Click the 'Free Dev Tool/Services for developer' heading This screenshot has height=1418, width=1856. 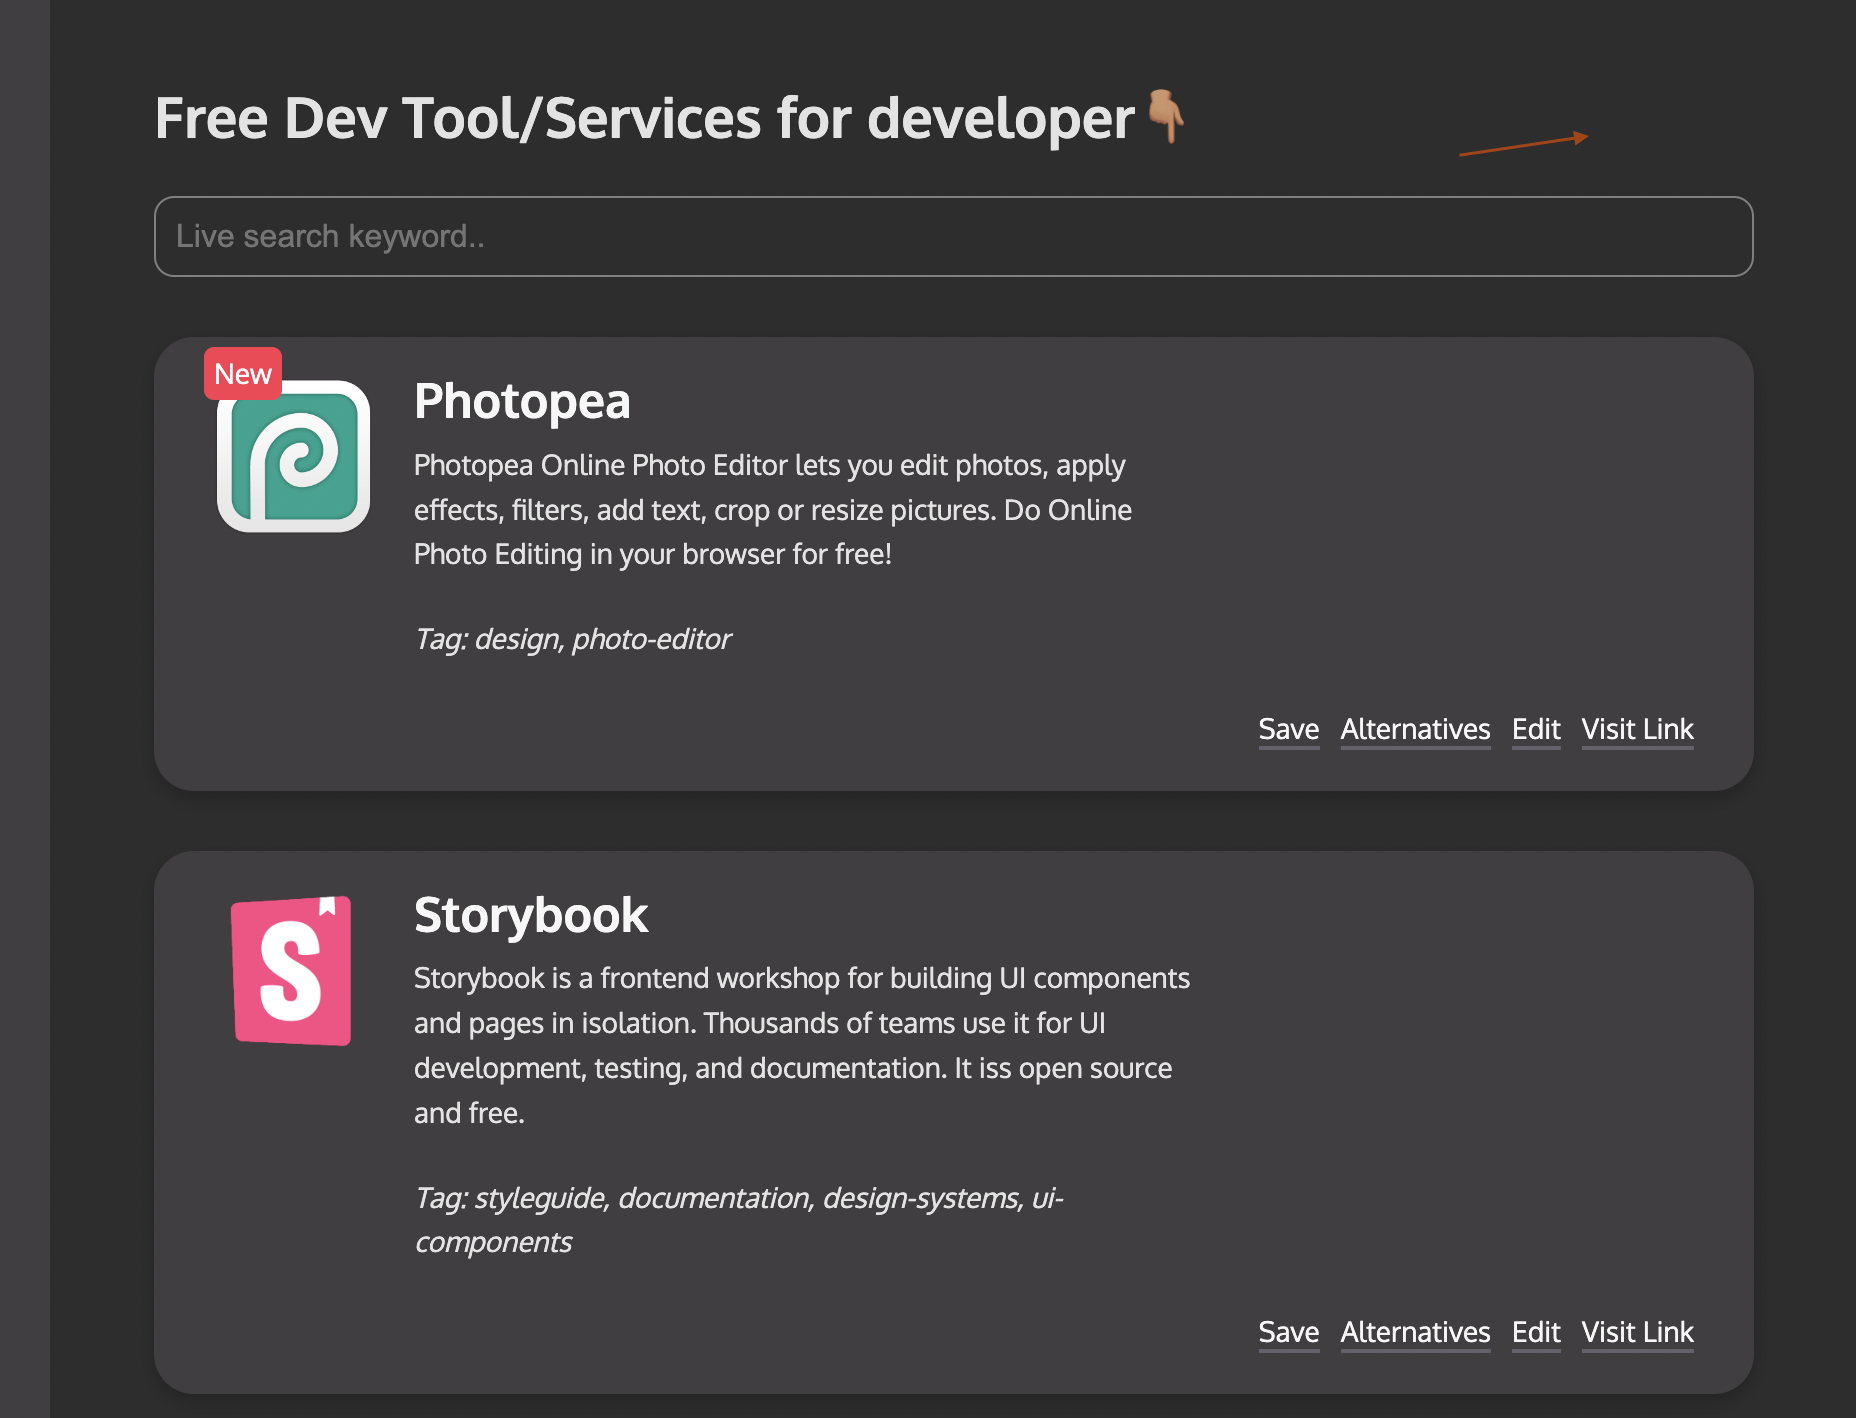click(x=645, y=119)
